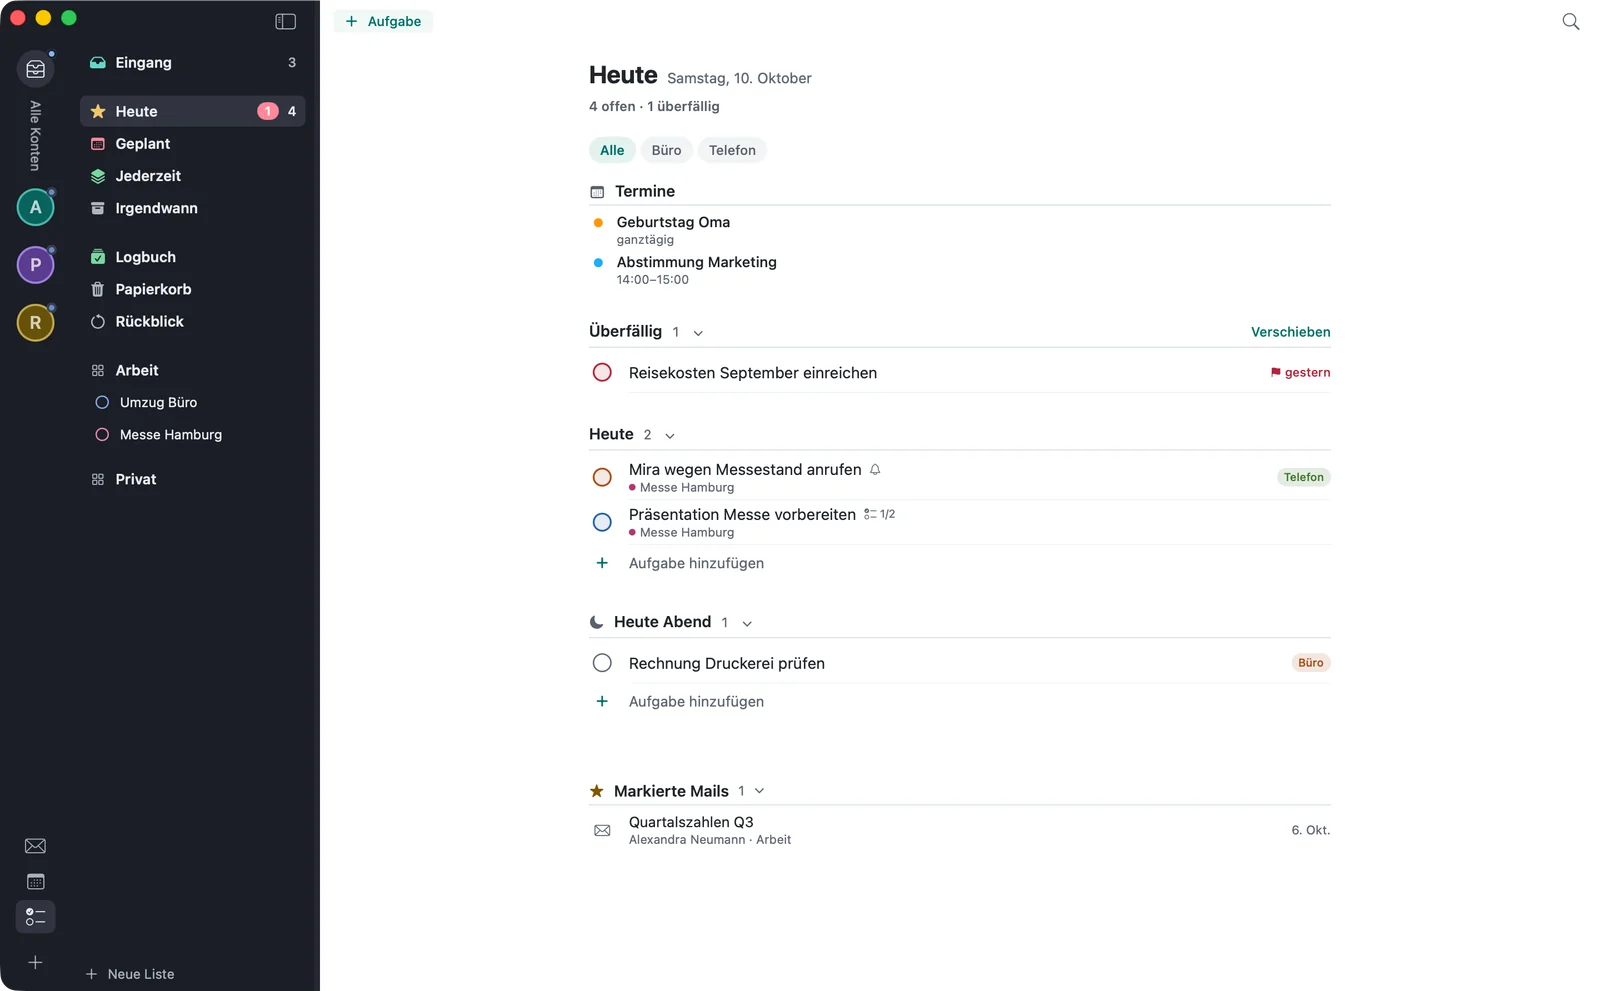Select the All Accounts inbox icon
The height and width of the screenshot is (991, 1600).
[x=36, y=69]
